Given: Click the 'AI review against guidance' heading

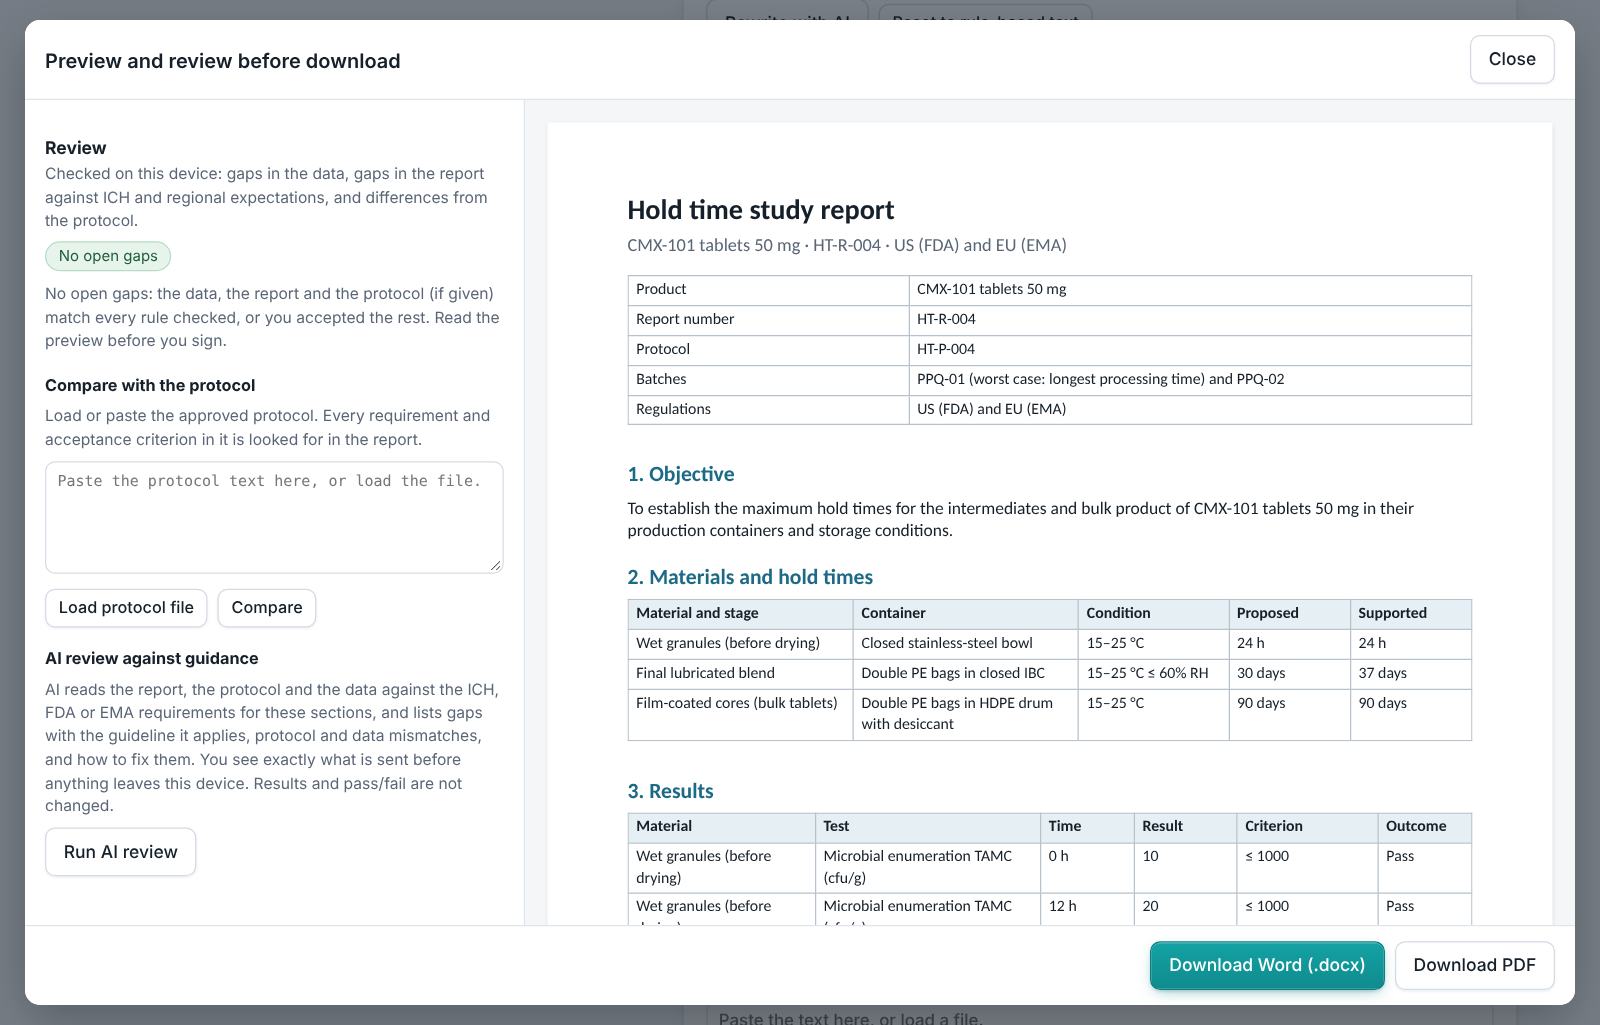Looking at the screenshot, I should pos(152,658).
